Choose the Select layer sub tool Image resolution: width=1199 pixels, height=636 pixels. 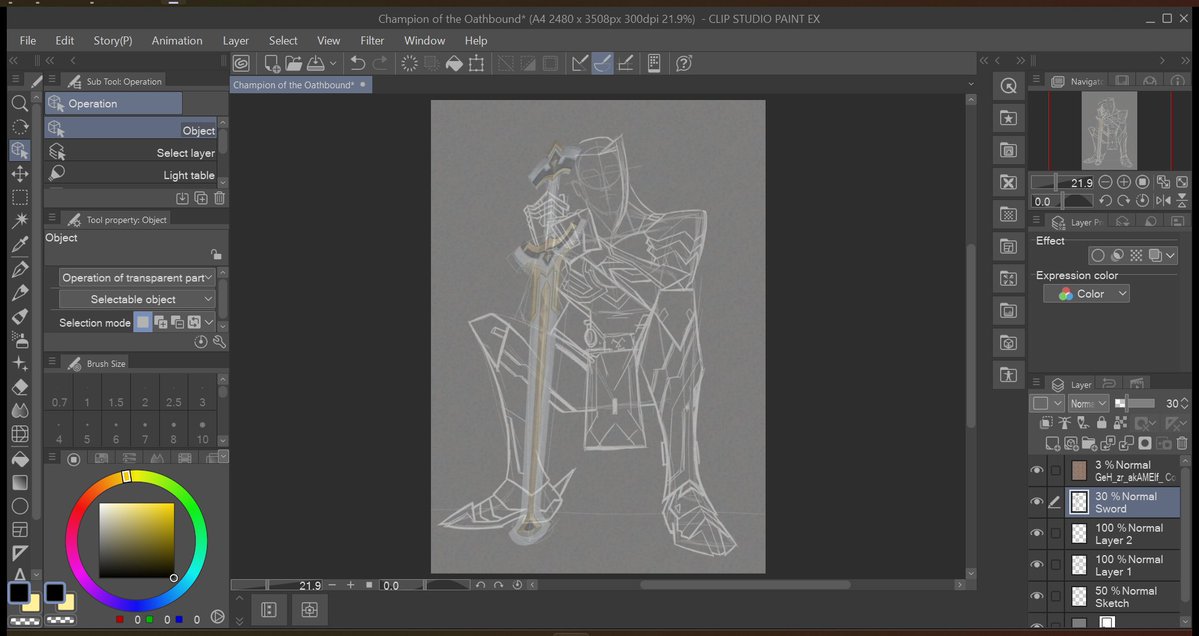pyautogui.click(x=135, y=153)
